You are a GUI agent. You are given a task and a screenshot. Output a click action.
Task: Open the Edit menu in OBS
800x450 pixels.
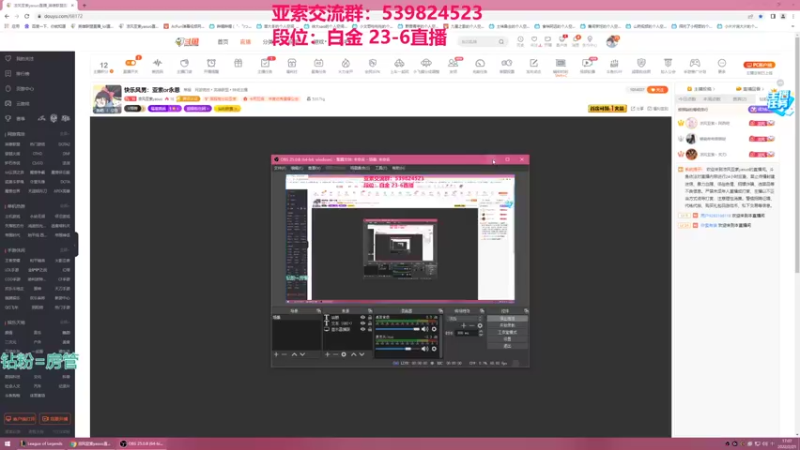296,168
